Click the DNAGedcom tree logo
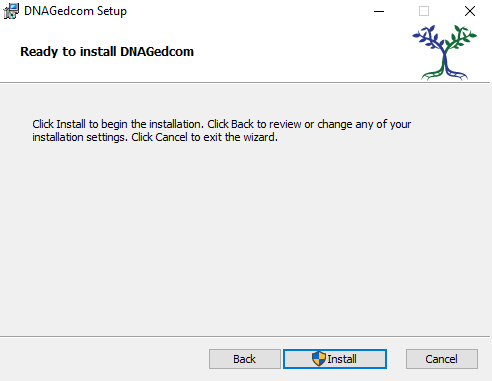492x381 pixels. (x=445, y=52)
